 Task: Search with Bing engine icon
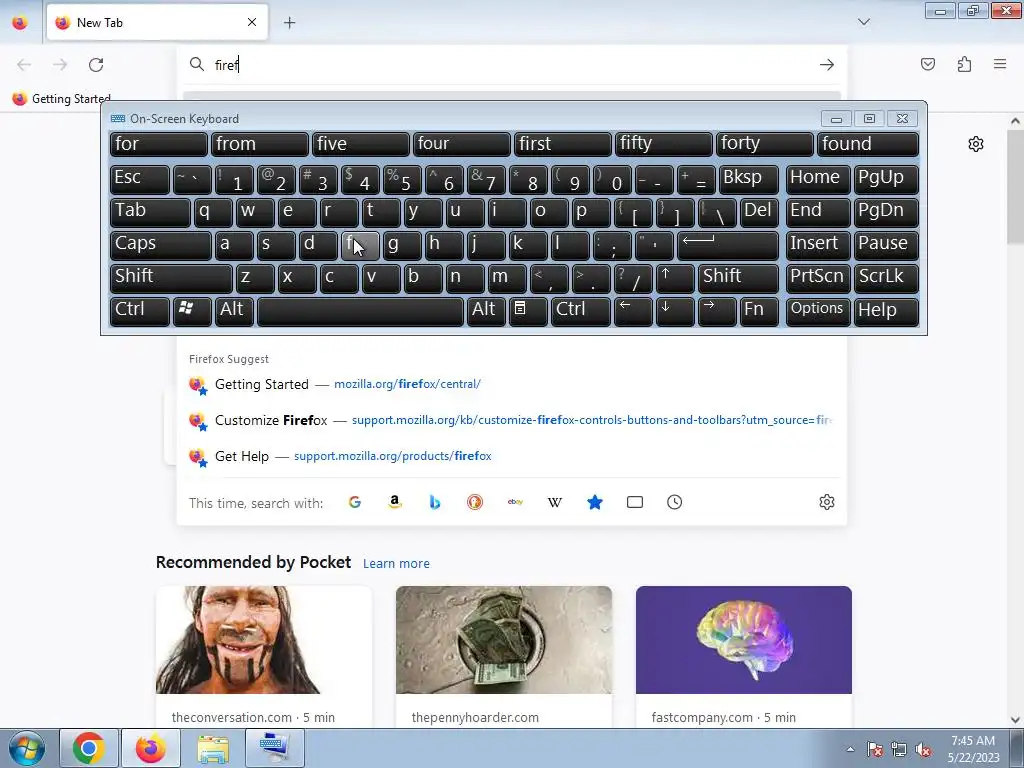coord(435,502)
